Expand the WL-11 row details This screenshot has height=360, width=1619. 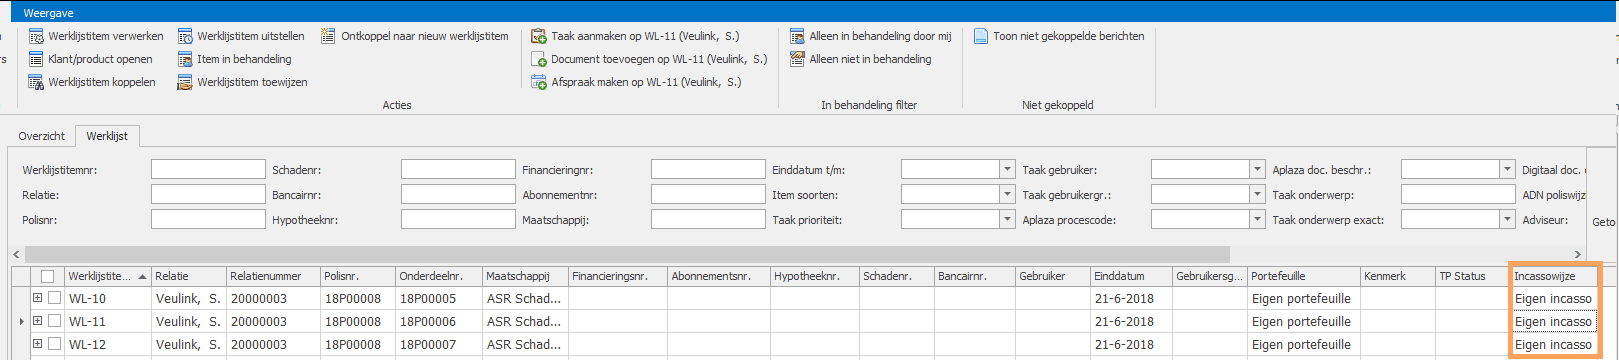point(37,321)
